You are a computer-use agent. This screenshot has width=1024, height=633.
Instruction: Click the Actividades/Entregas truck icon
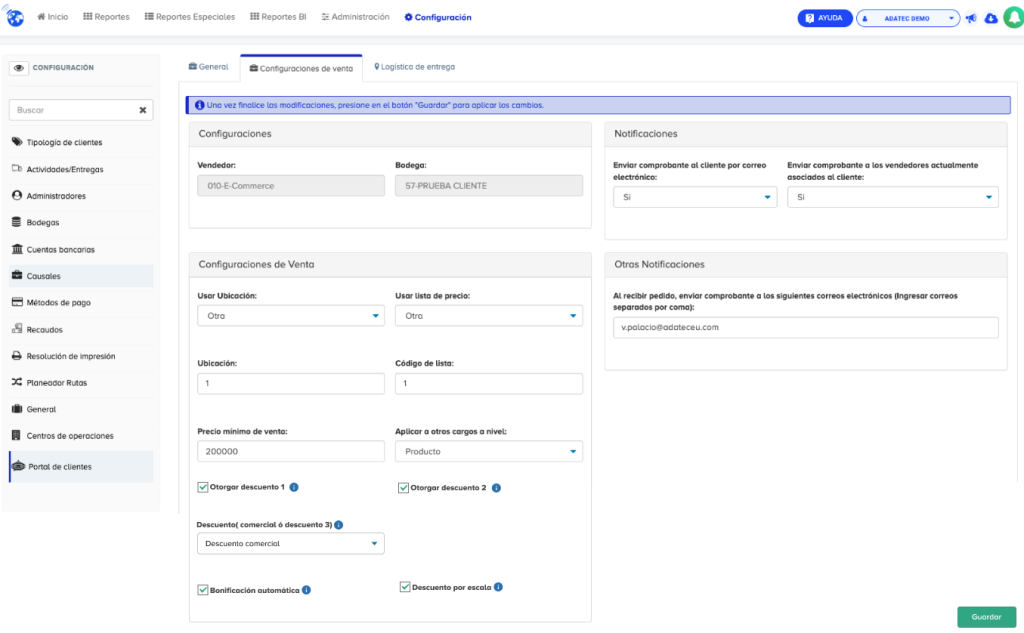[x=17, y=169]
